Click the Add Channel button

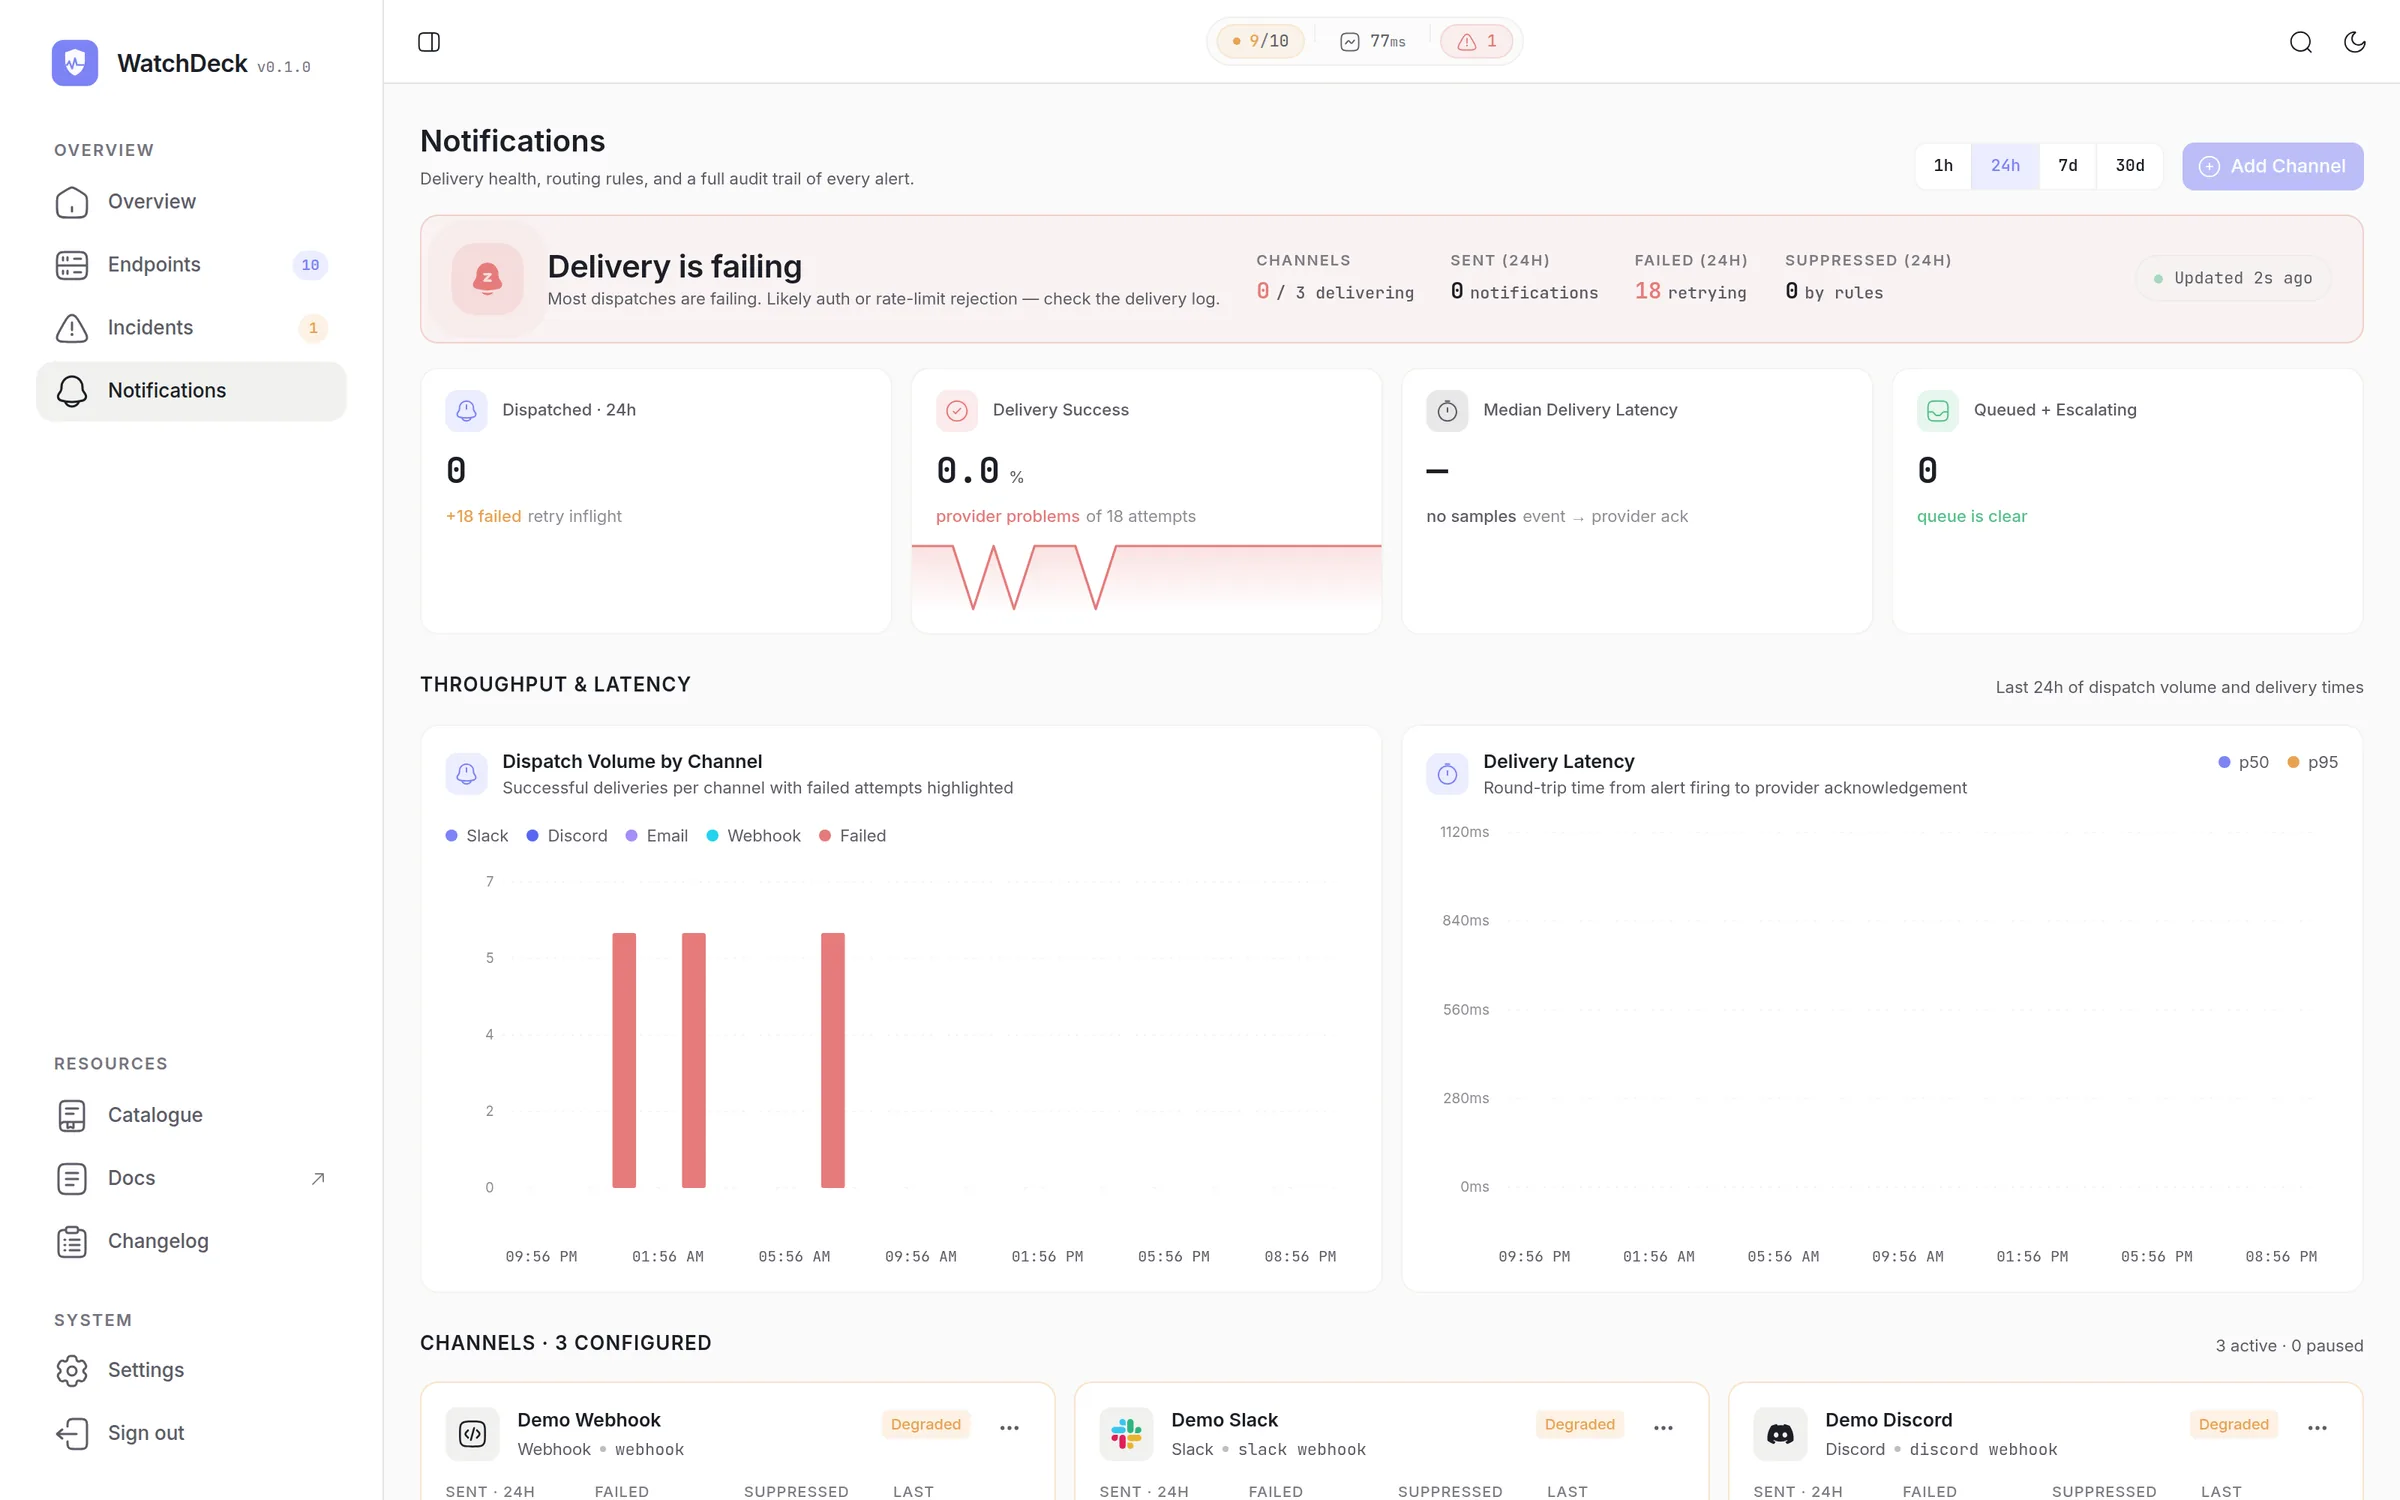pos(2272,166)
